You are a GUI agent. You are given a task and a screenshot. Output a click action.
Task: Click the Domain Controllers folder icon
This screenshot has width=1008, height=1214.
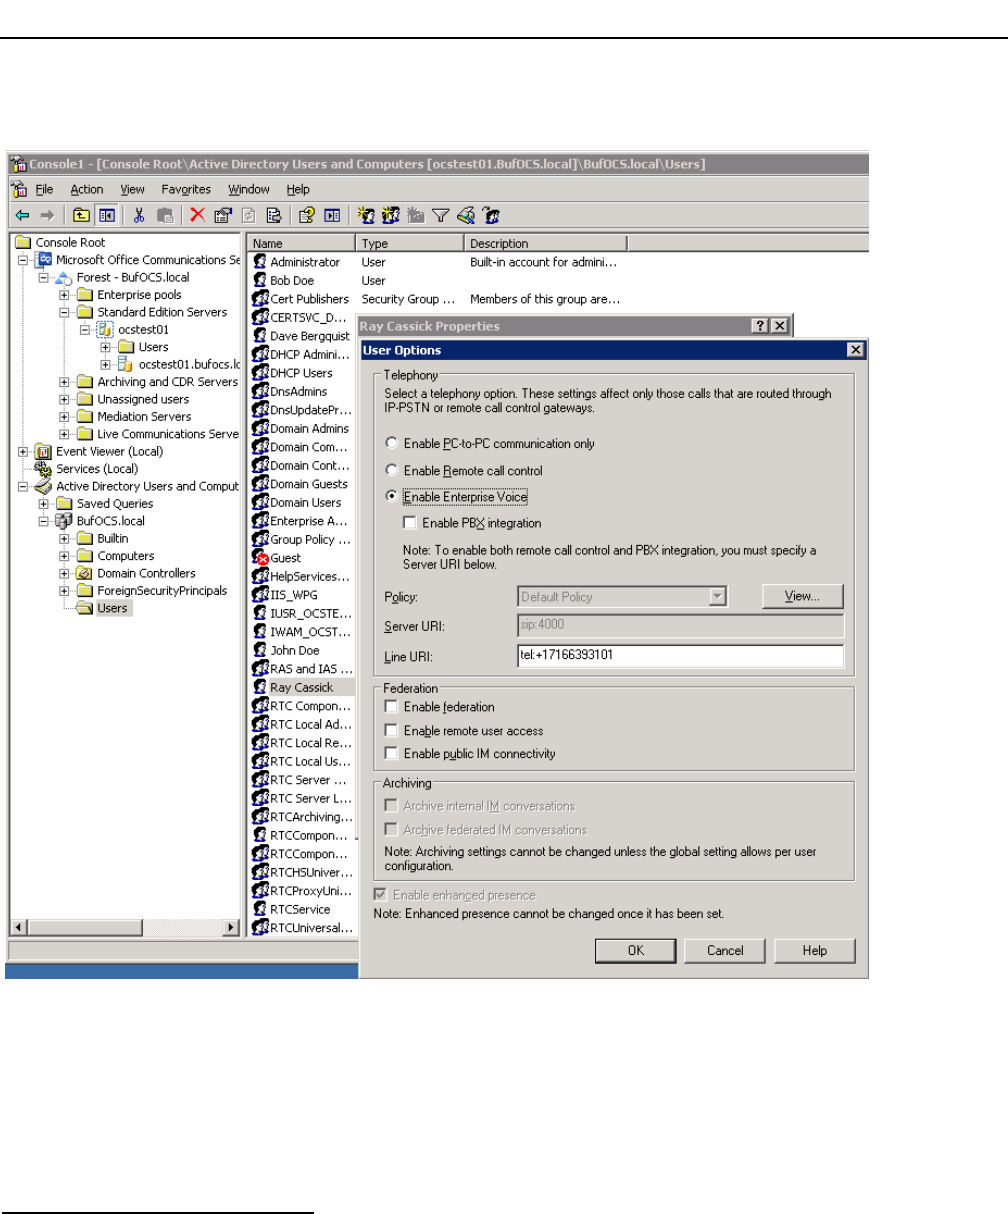85,573
